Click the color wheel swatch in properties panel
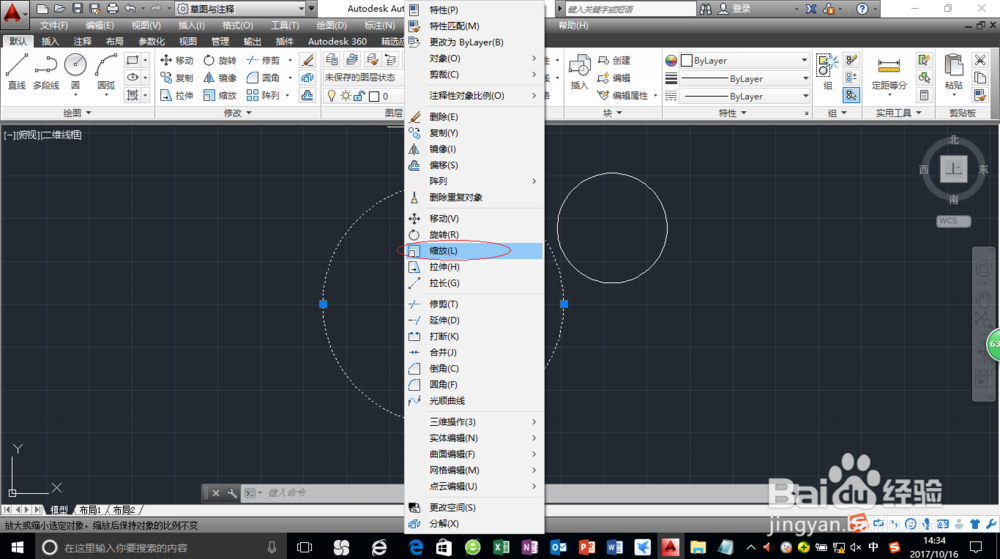 click(671, 61)
